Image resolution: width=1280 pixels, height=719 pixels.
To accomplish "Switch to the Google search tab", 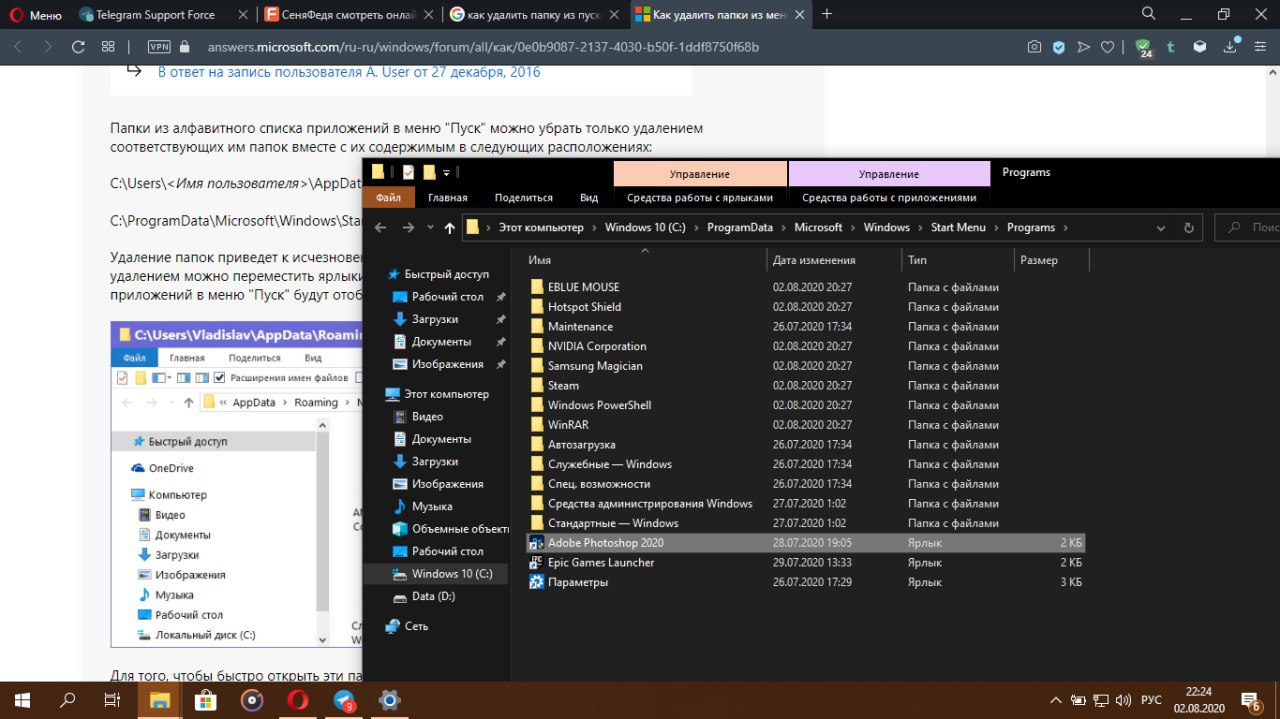I will point(533,15).
